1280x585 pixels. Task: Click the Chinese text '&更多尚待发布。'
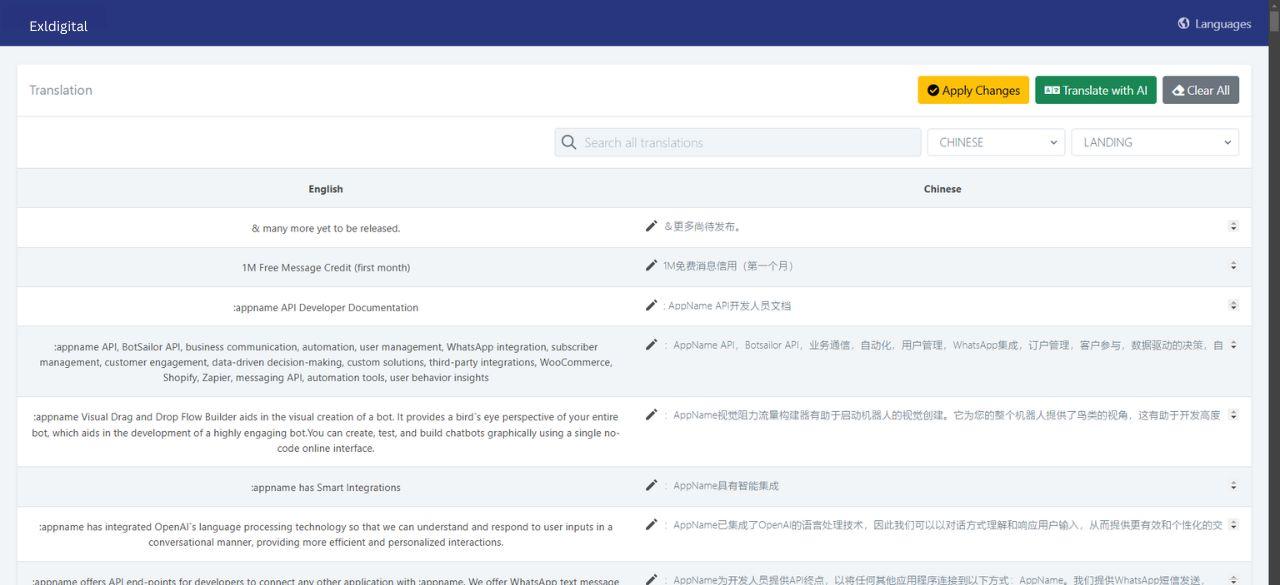pyautogui.click(x=703, y=226)
